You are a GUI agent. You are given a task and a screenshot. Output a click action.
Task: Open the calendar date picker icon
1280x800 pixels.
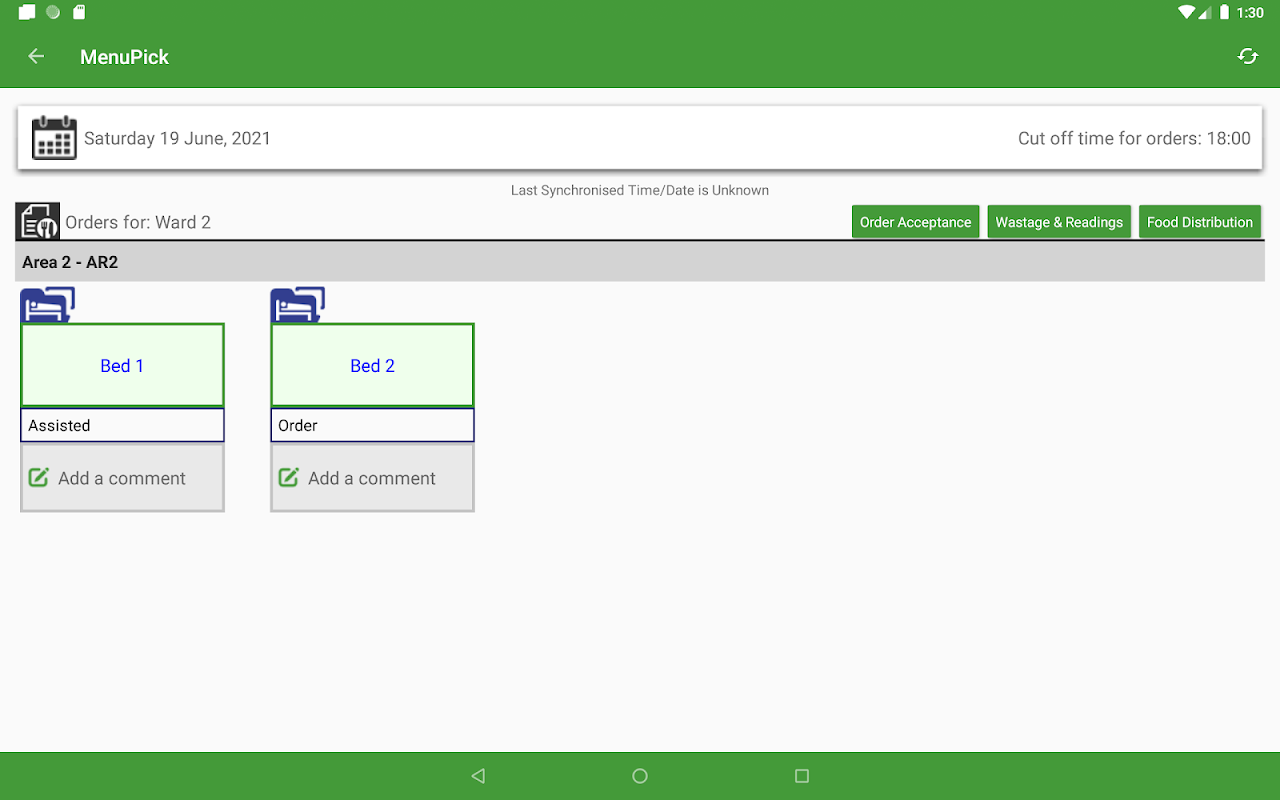click(x=54, y=138)
